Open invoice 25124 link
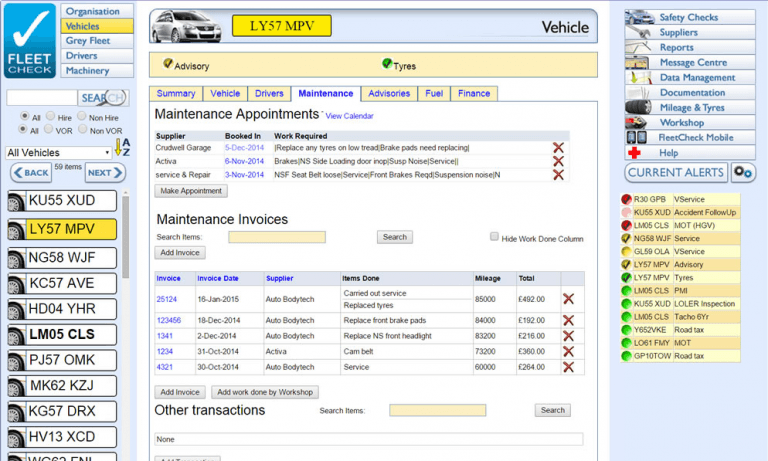768x461 pixels. [x=167, y=299]
